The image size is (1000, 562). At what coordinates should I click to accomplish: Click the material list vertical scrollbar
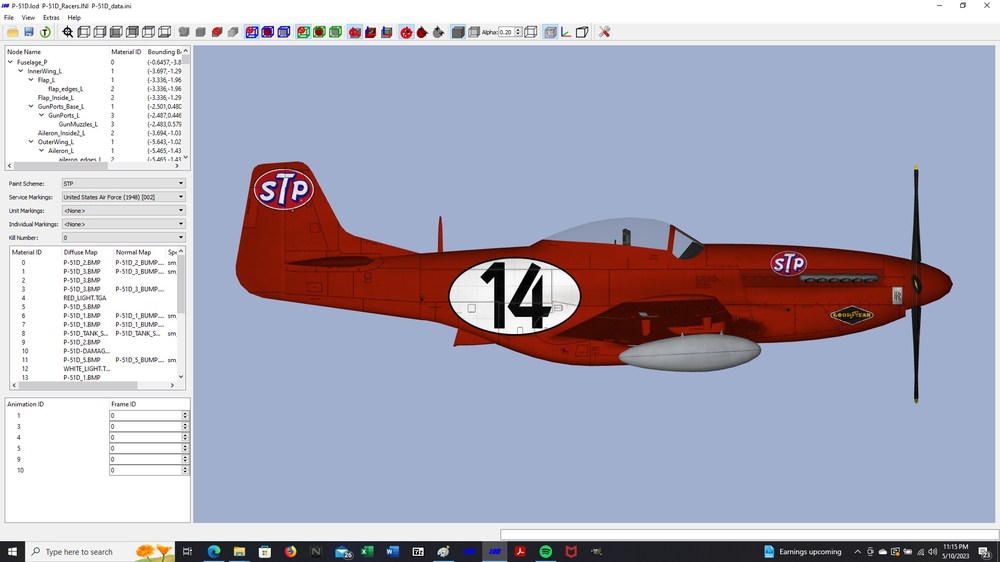pyautogui.click(x=181, y=314)
